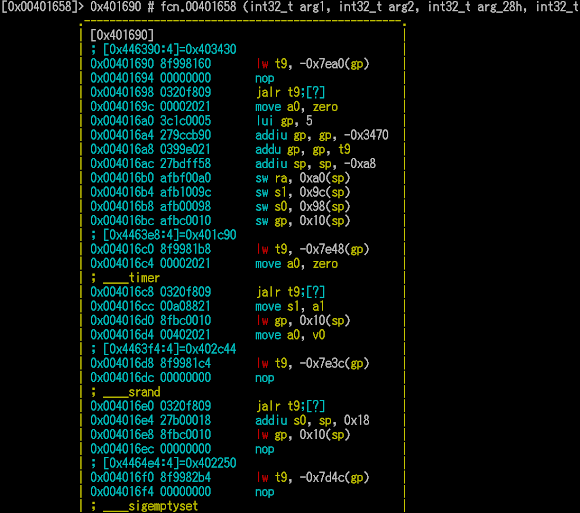Click comment '[0x4463e8:4]=0x401c90'
Screen dimensions: 580x513
[169, 235]
